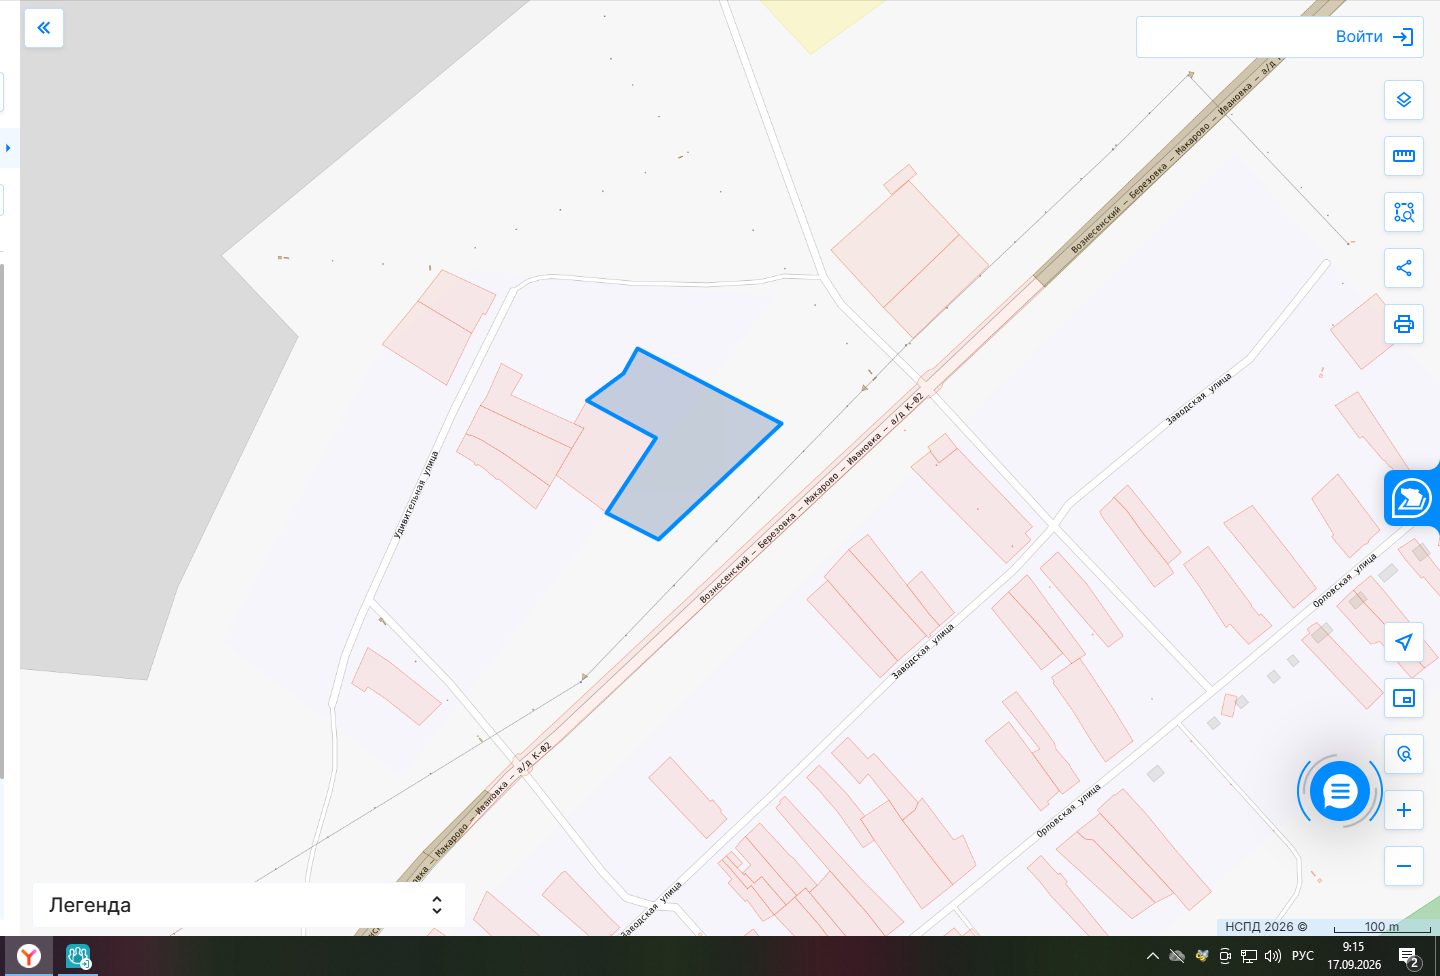Screen dimensions: 1440x976
Task: Select the ruler measurement tool
Action: [1404, 156]
